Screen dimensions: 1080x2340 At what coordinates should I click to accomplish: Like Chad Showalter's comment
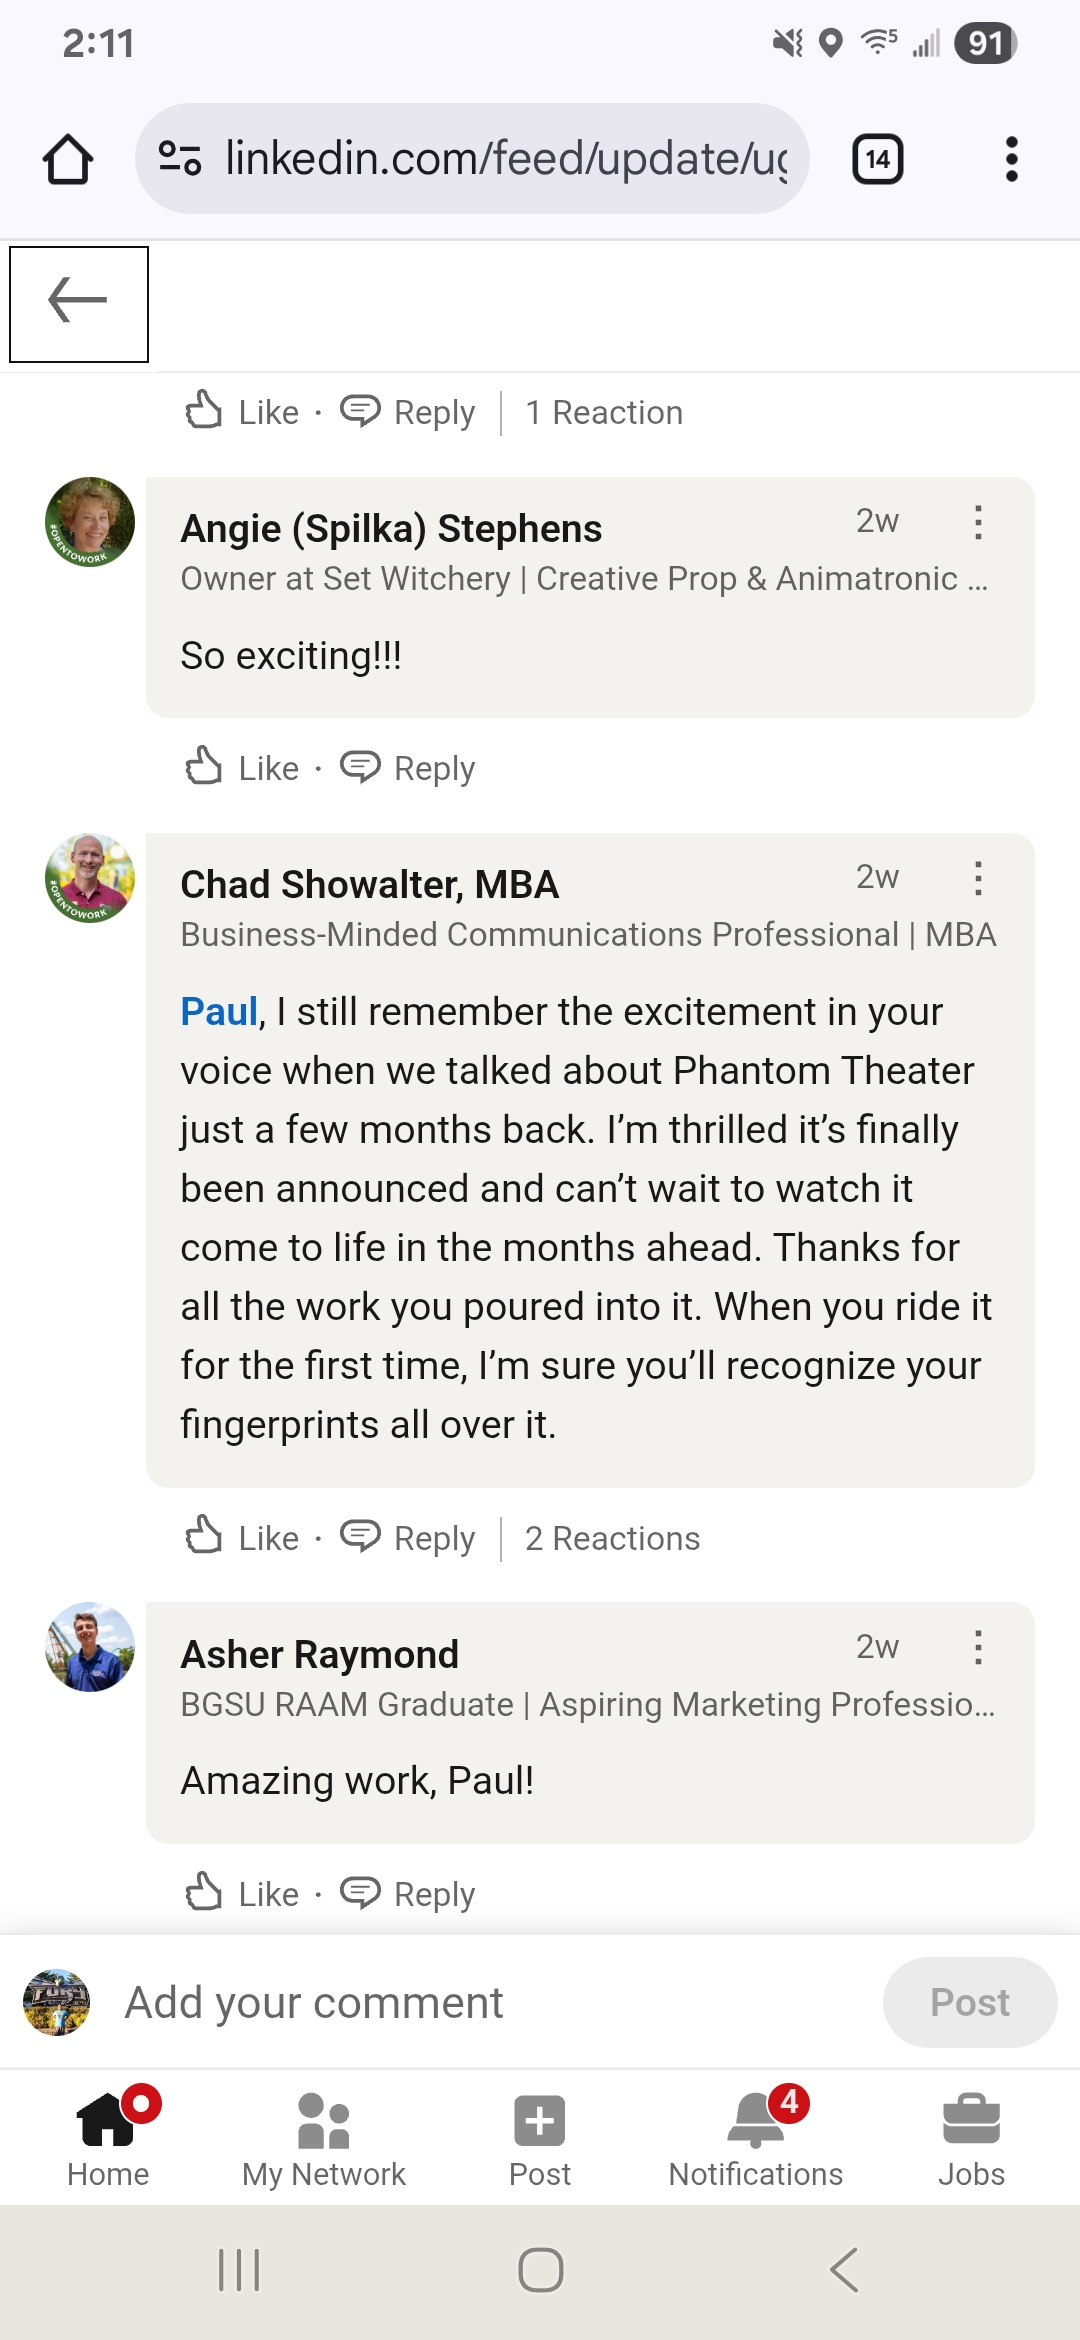point(243,1538)
